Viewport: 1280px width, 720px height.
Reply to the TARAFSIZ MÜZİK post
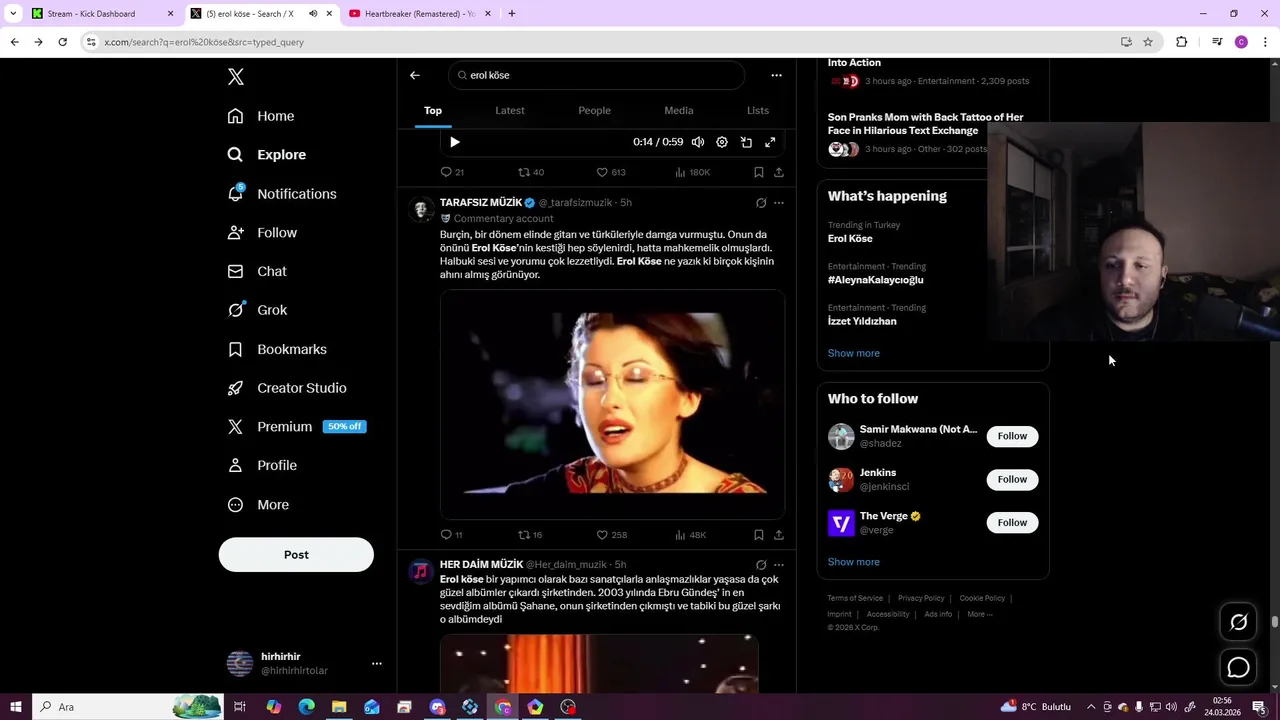click(451, 535)
